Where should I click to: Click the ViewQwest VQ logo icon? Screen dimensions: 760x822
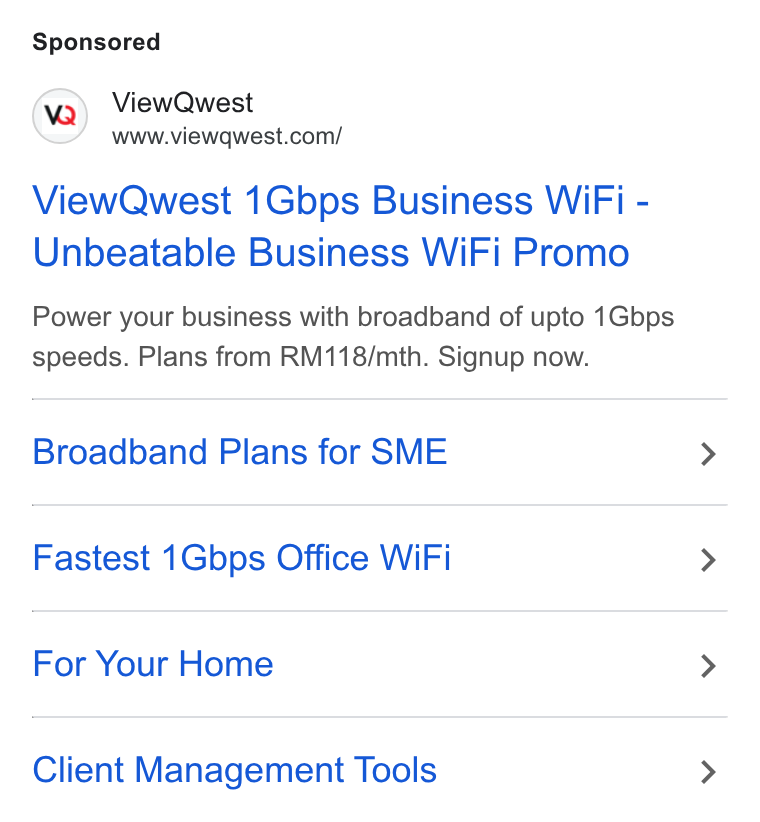pyautogui.click(x=60, y=116)
